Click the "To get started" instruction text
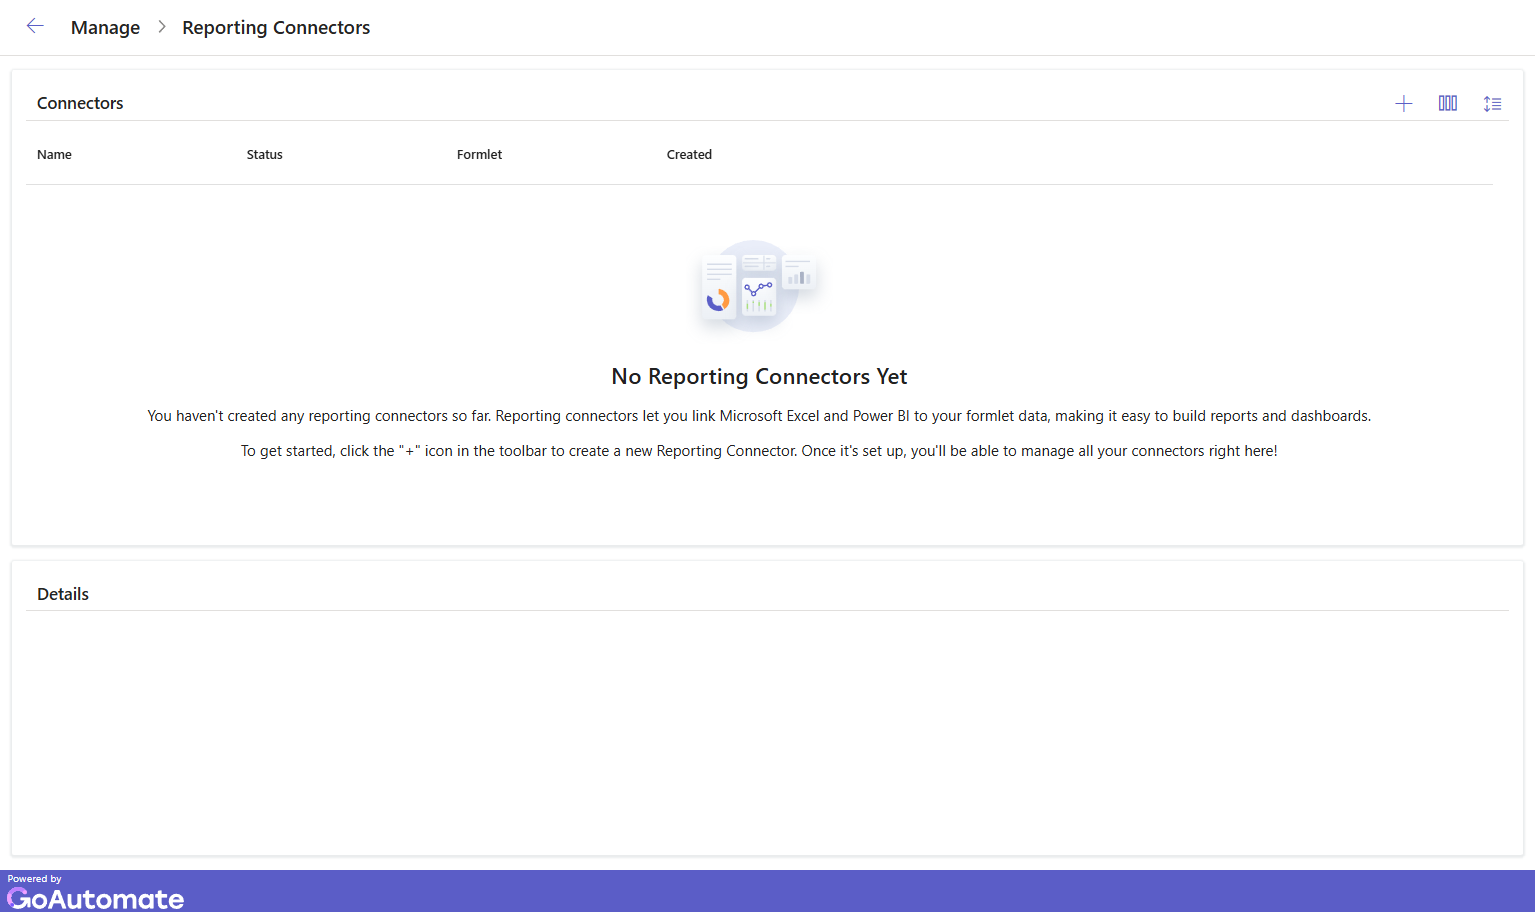 tap(759, 451)
